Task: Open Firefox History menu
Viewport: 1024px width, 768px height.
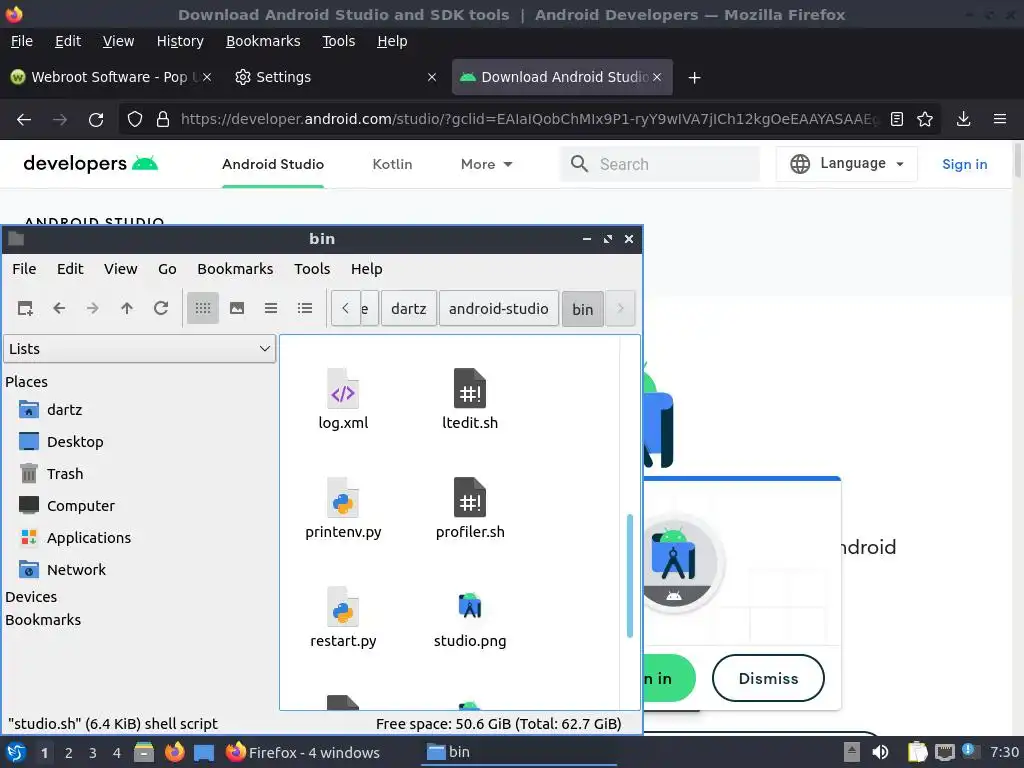Action: [x=180, y=41]
